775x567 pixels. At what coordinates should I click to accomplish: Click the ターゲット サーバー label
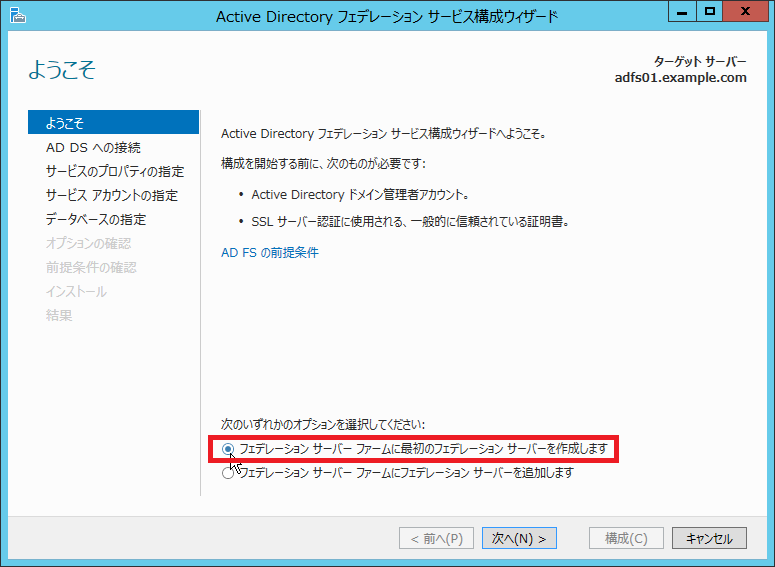point(700,62)
